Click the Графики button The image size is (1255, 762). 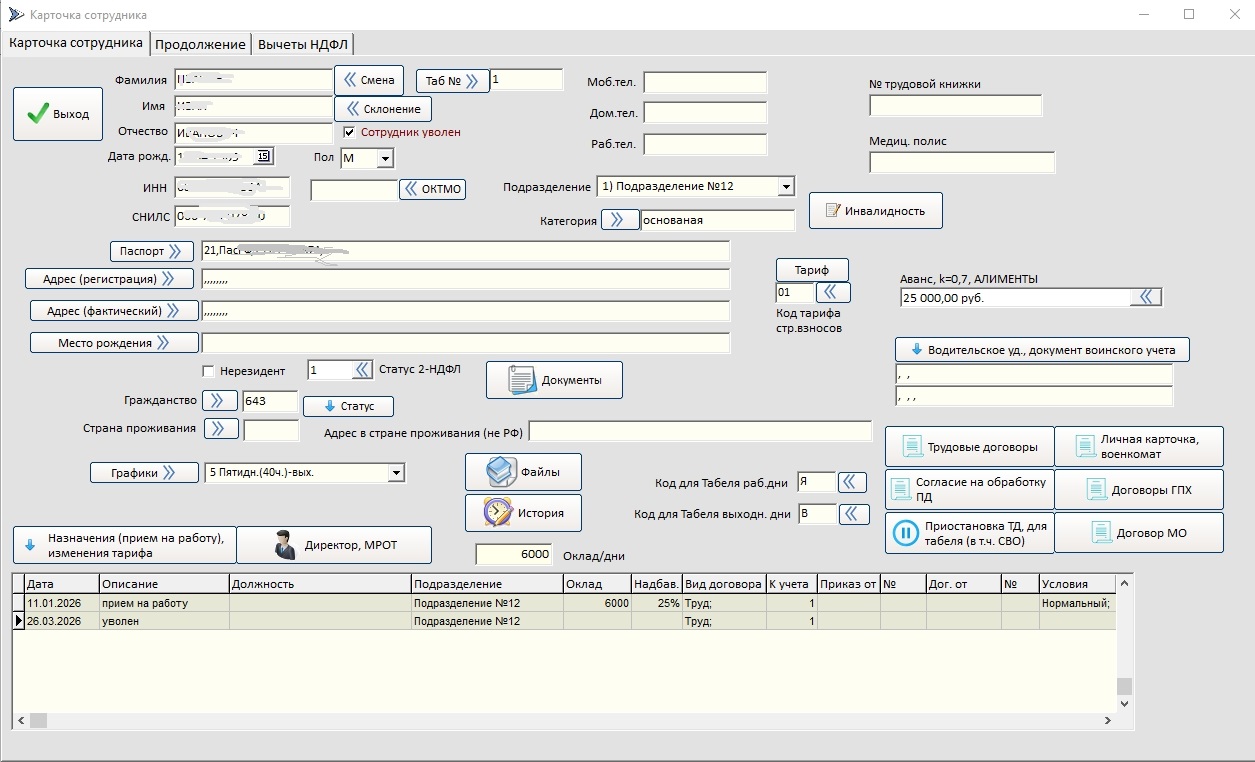click(x=145, y=473)
